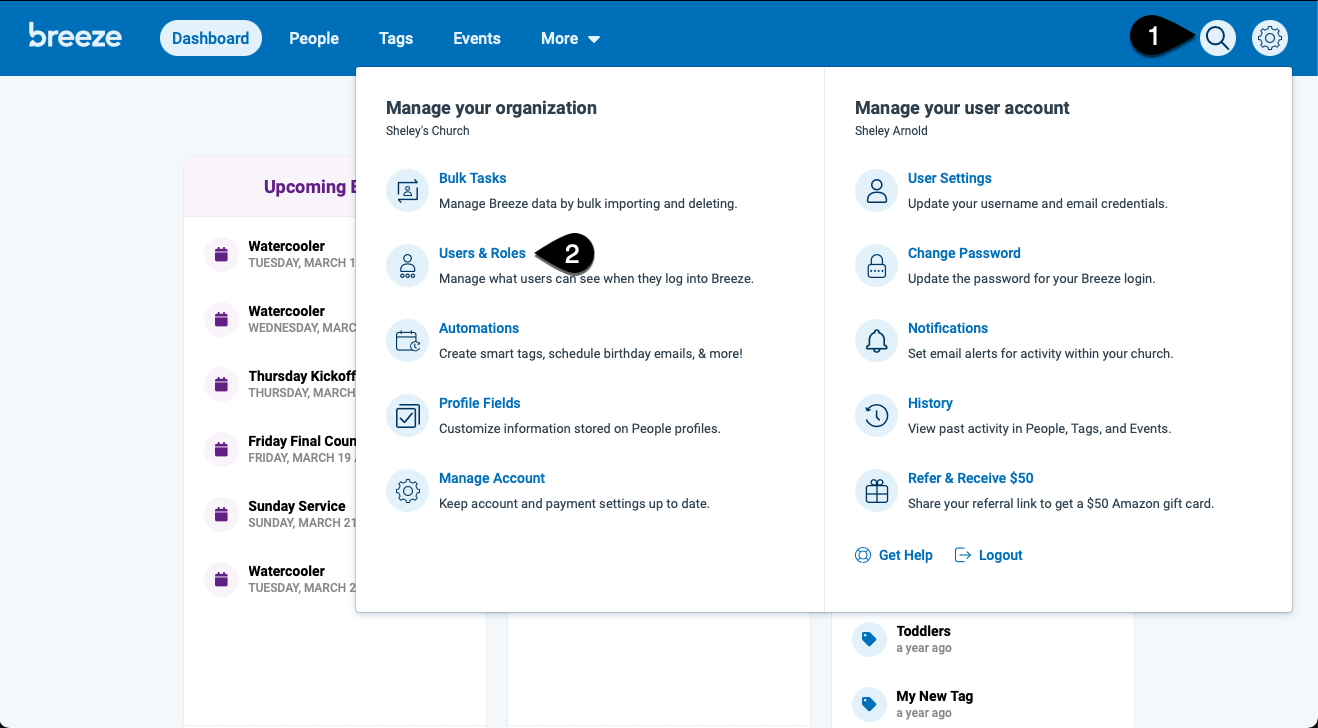The image size is (1318, 728).
Task: Open the Friday Final Count event
Action: (302, 441)
